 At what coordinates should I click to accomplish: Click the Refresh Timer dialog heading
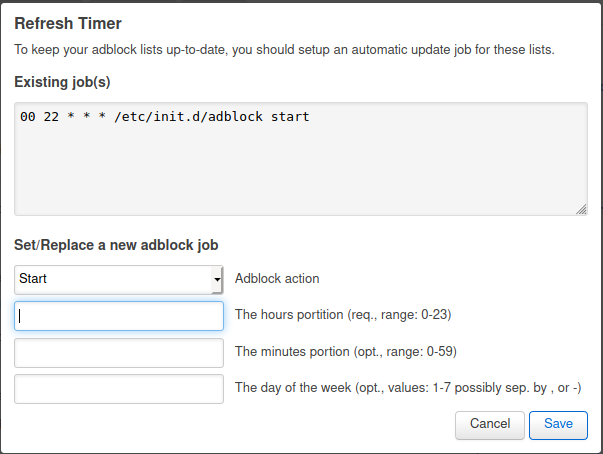coord(68,23)
